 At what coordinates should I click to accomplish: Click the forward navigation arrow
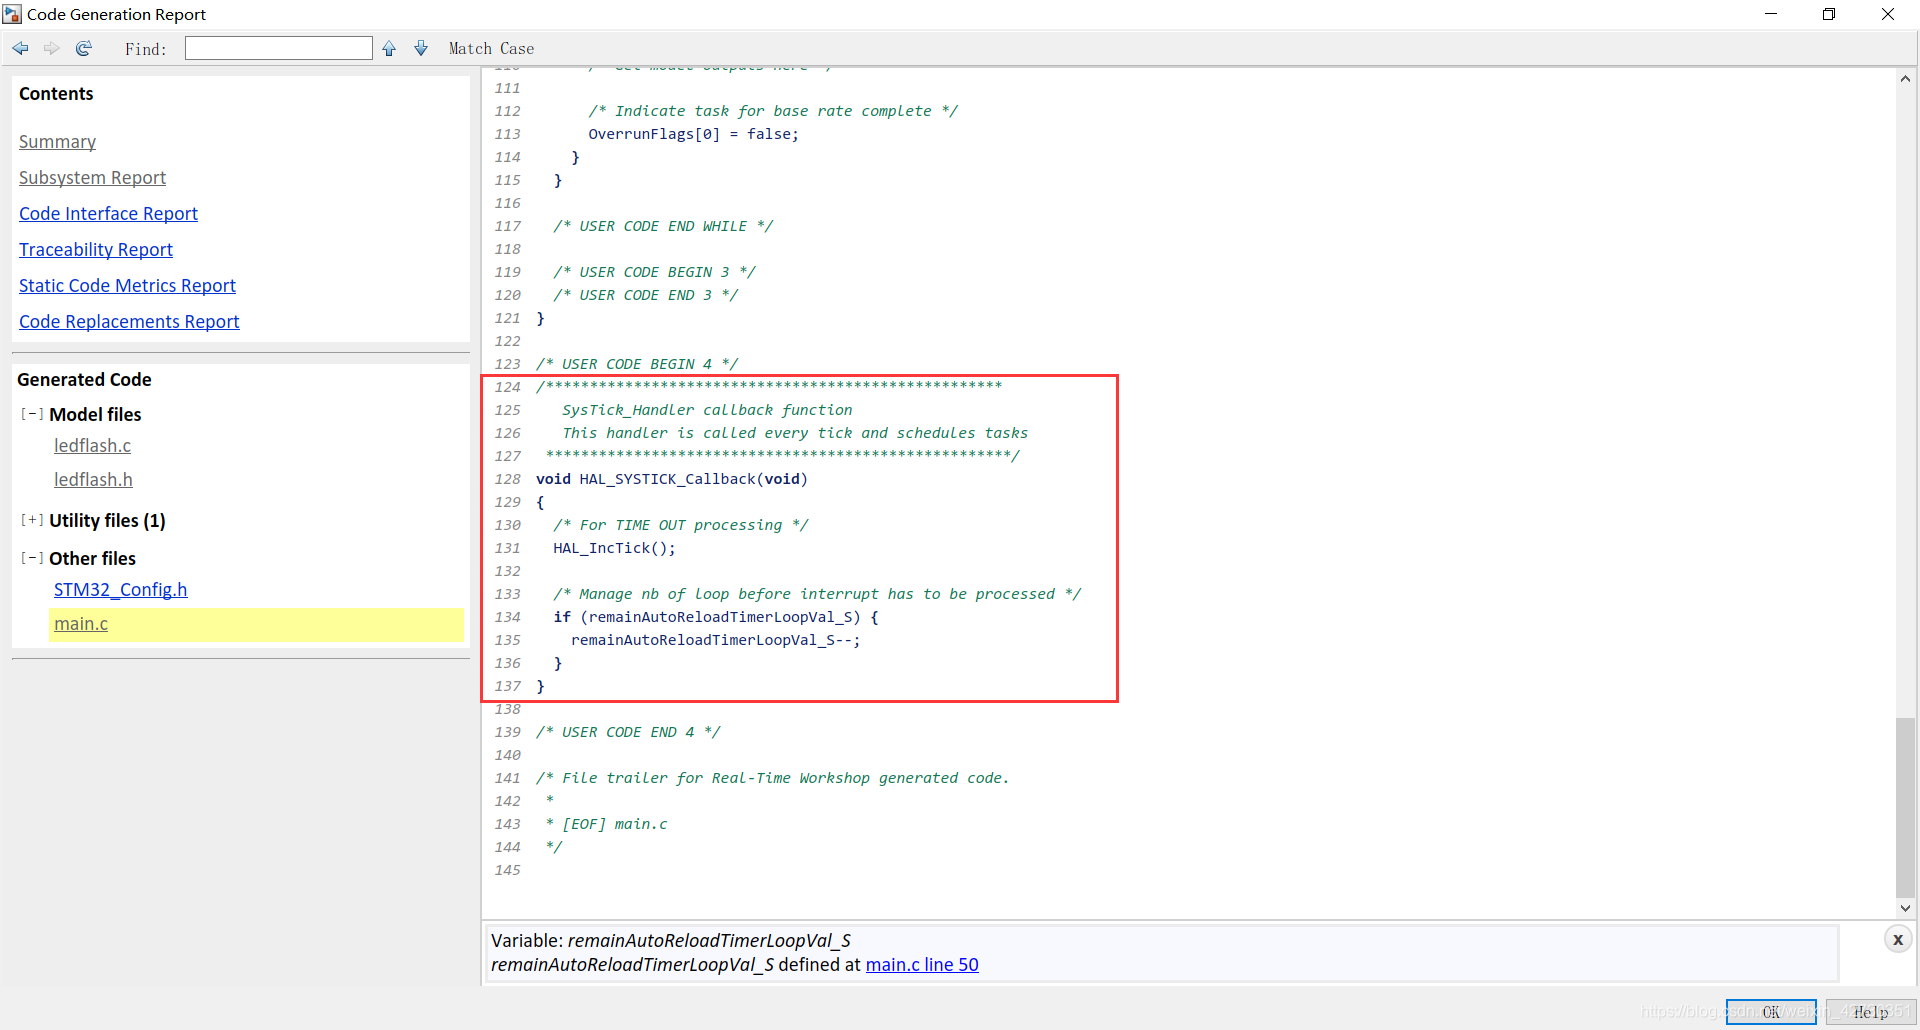point(52,48)
